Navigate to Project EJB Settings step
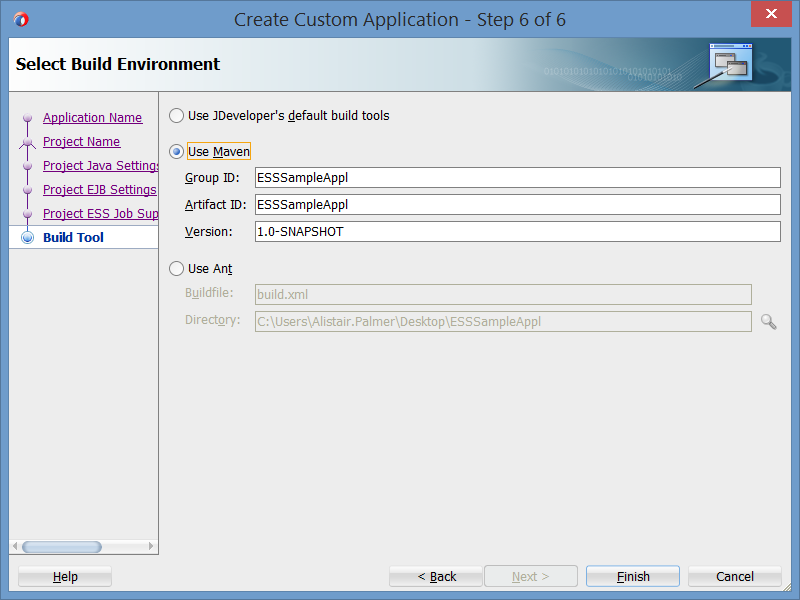The image size is (800, 600). [x=99, y=190]
